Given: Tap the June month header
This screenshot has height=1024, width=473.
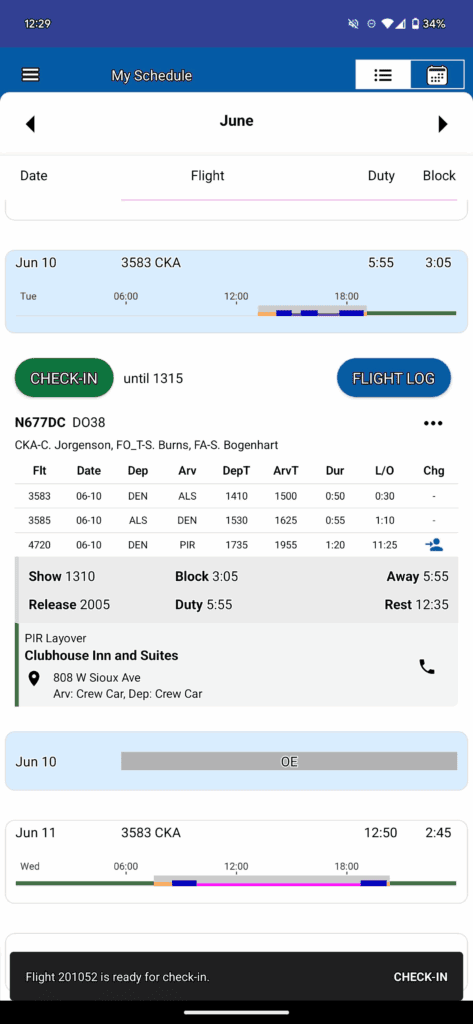Looking at the screenshot, I should tap(236, 121).
